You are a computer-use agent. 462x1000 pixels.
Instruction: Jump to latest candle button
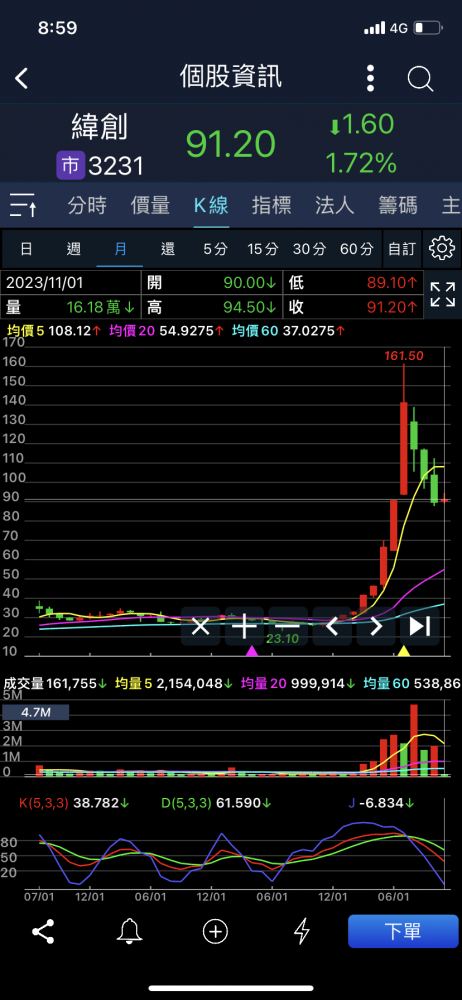tap(419, 626)
